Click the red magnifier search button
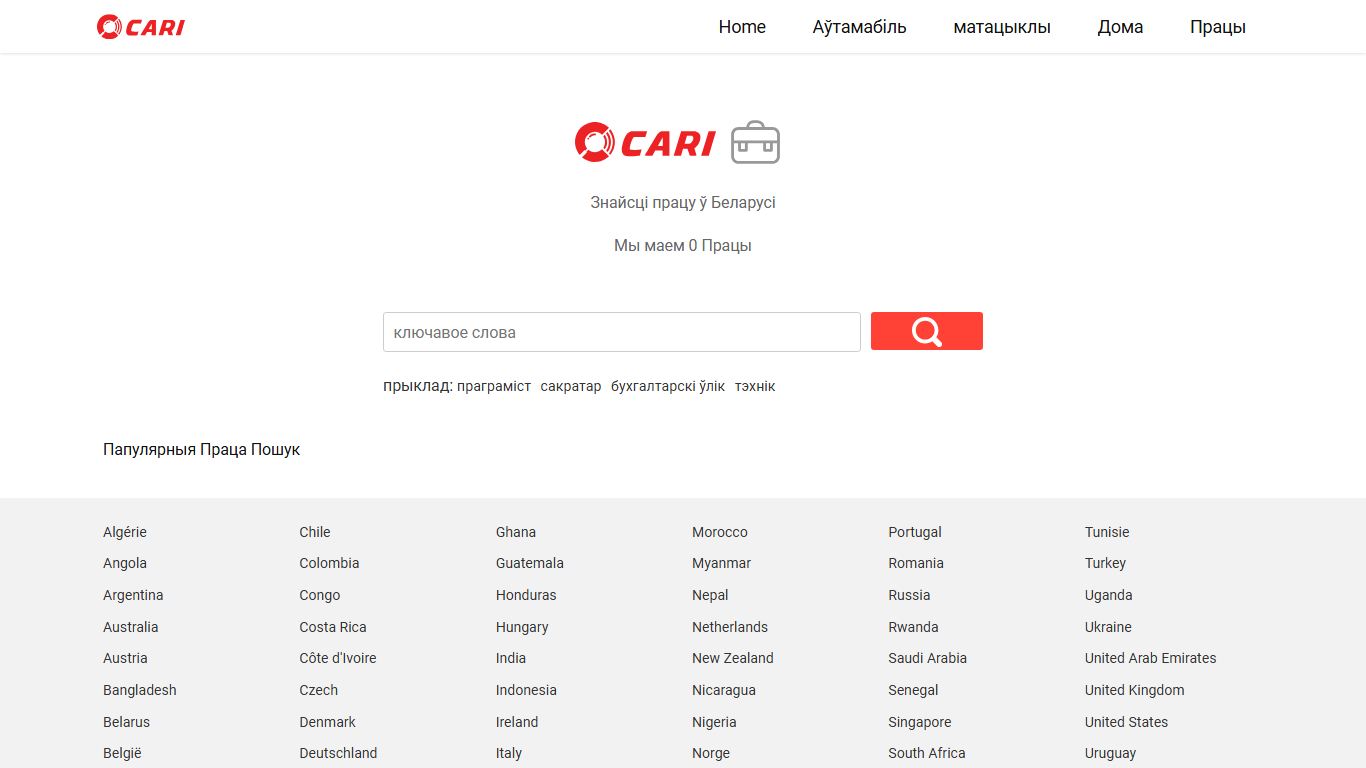1366x768 pixels. [927, 331]
